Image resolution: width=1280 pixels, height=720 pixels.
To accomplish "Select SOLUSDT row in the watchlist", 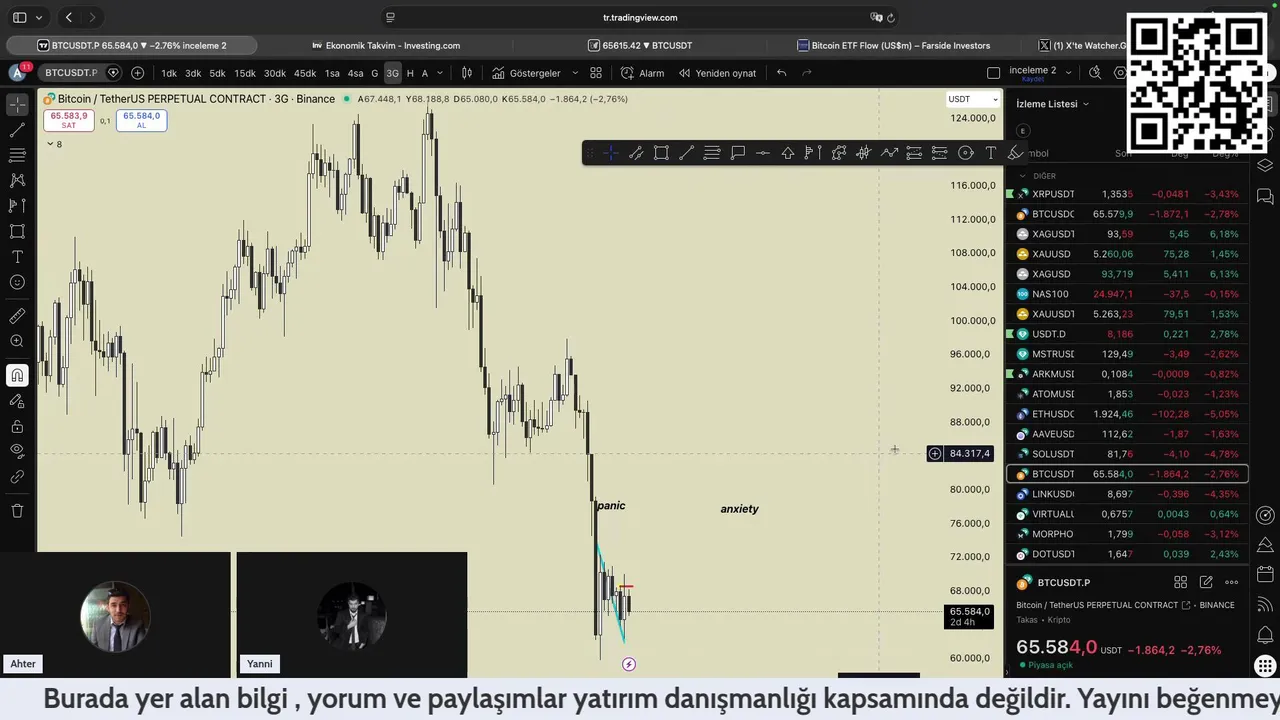I will [1127, 454].
